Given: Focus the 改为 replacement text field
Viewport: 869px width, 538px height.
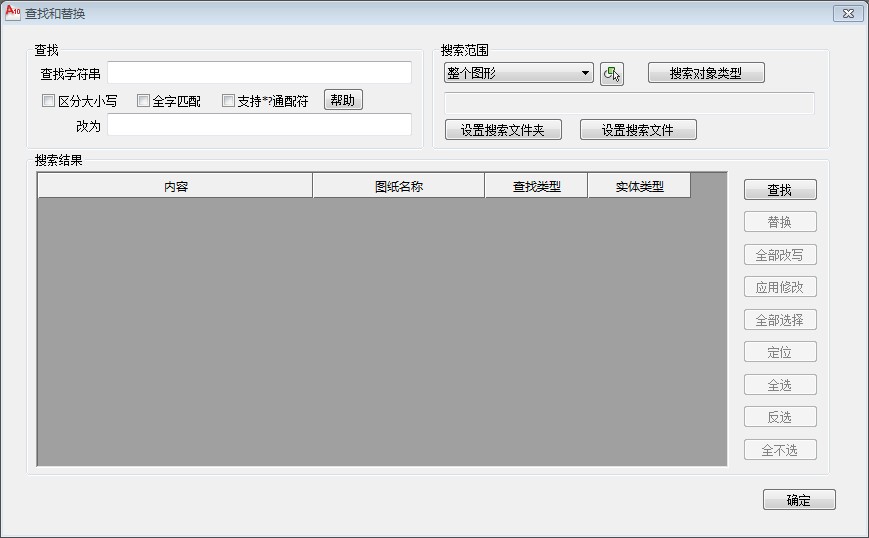Looking at the screenshot, I should (259, 125).
